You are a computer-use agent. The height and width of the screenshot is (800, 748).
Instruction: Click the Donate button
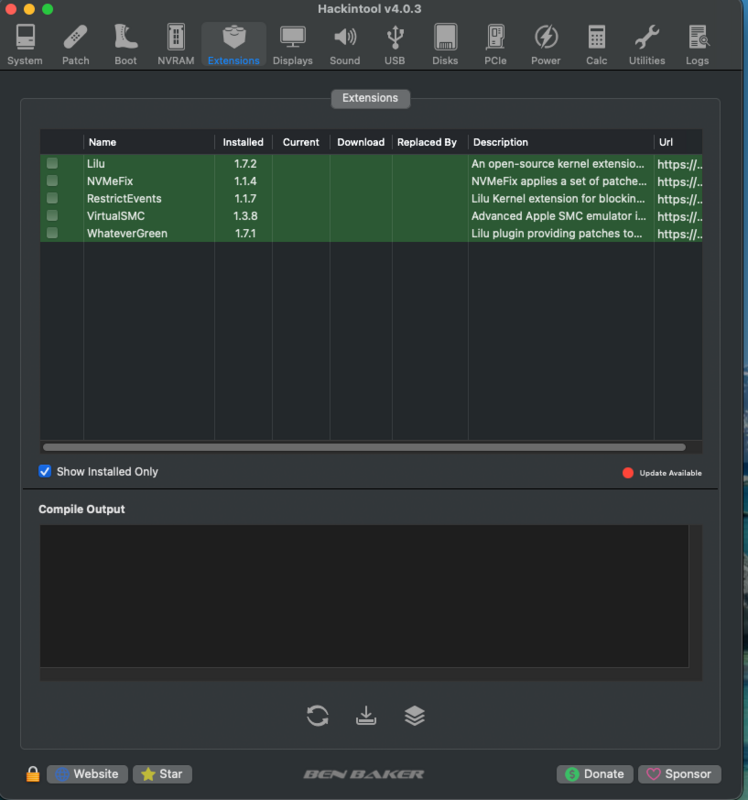(x=594, y=774)
